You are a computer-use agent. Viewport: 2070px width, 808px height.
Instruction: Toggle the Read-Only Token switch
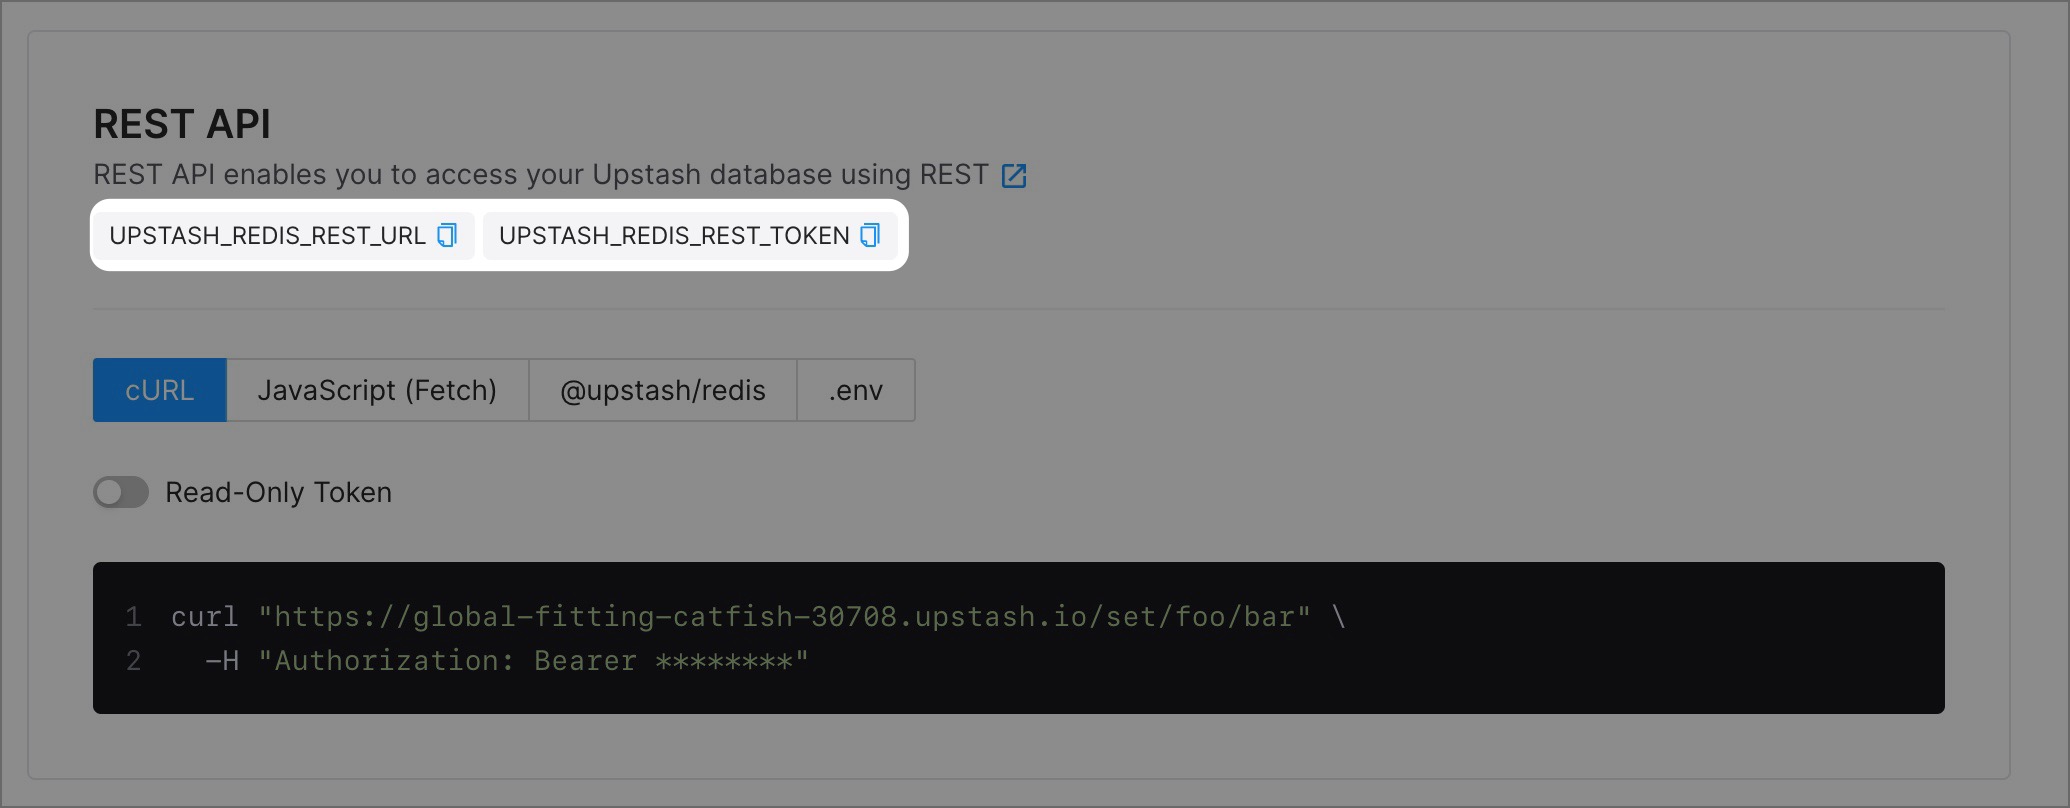click(121, 492)
